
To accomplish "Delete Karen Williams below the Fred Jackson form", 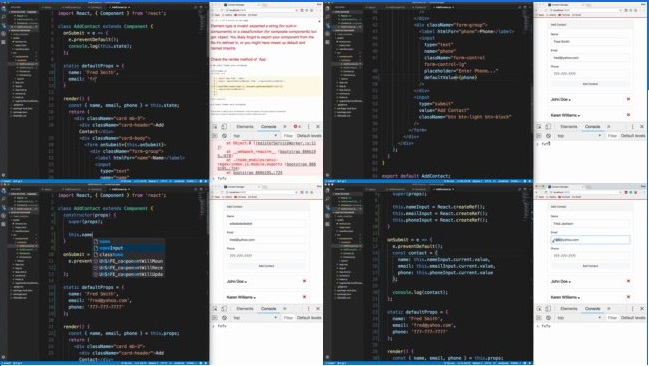I will [628, 297].
